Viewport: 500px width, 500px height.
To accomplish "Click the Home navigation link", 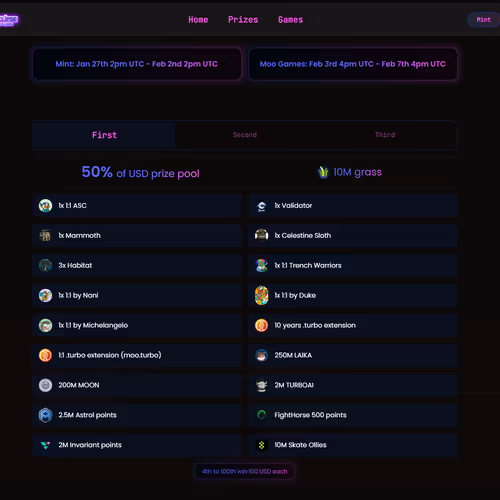I will (x=198, y=20).
